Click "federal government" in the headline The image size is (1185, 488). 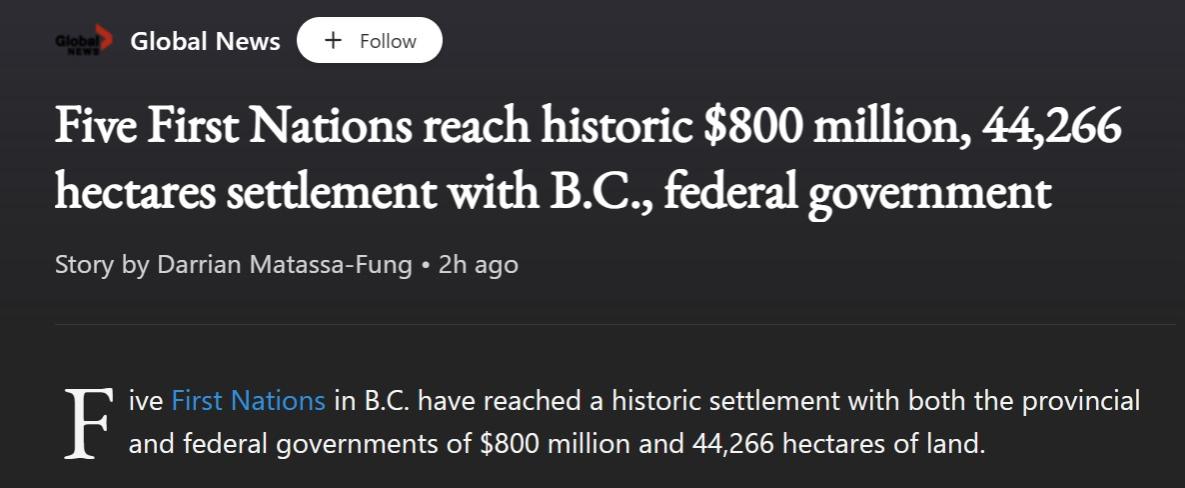pos(859,193)
